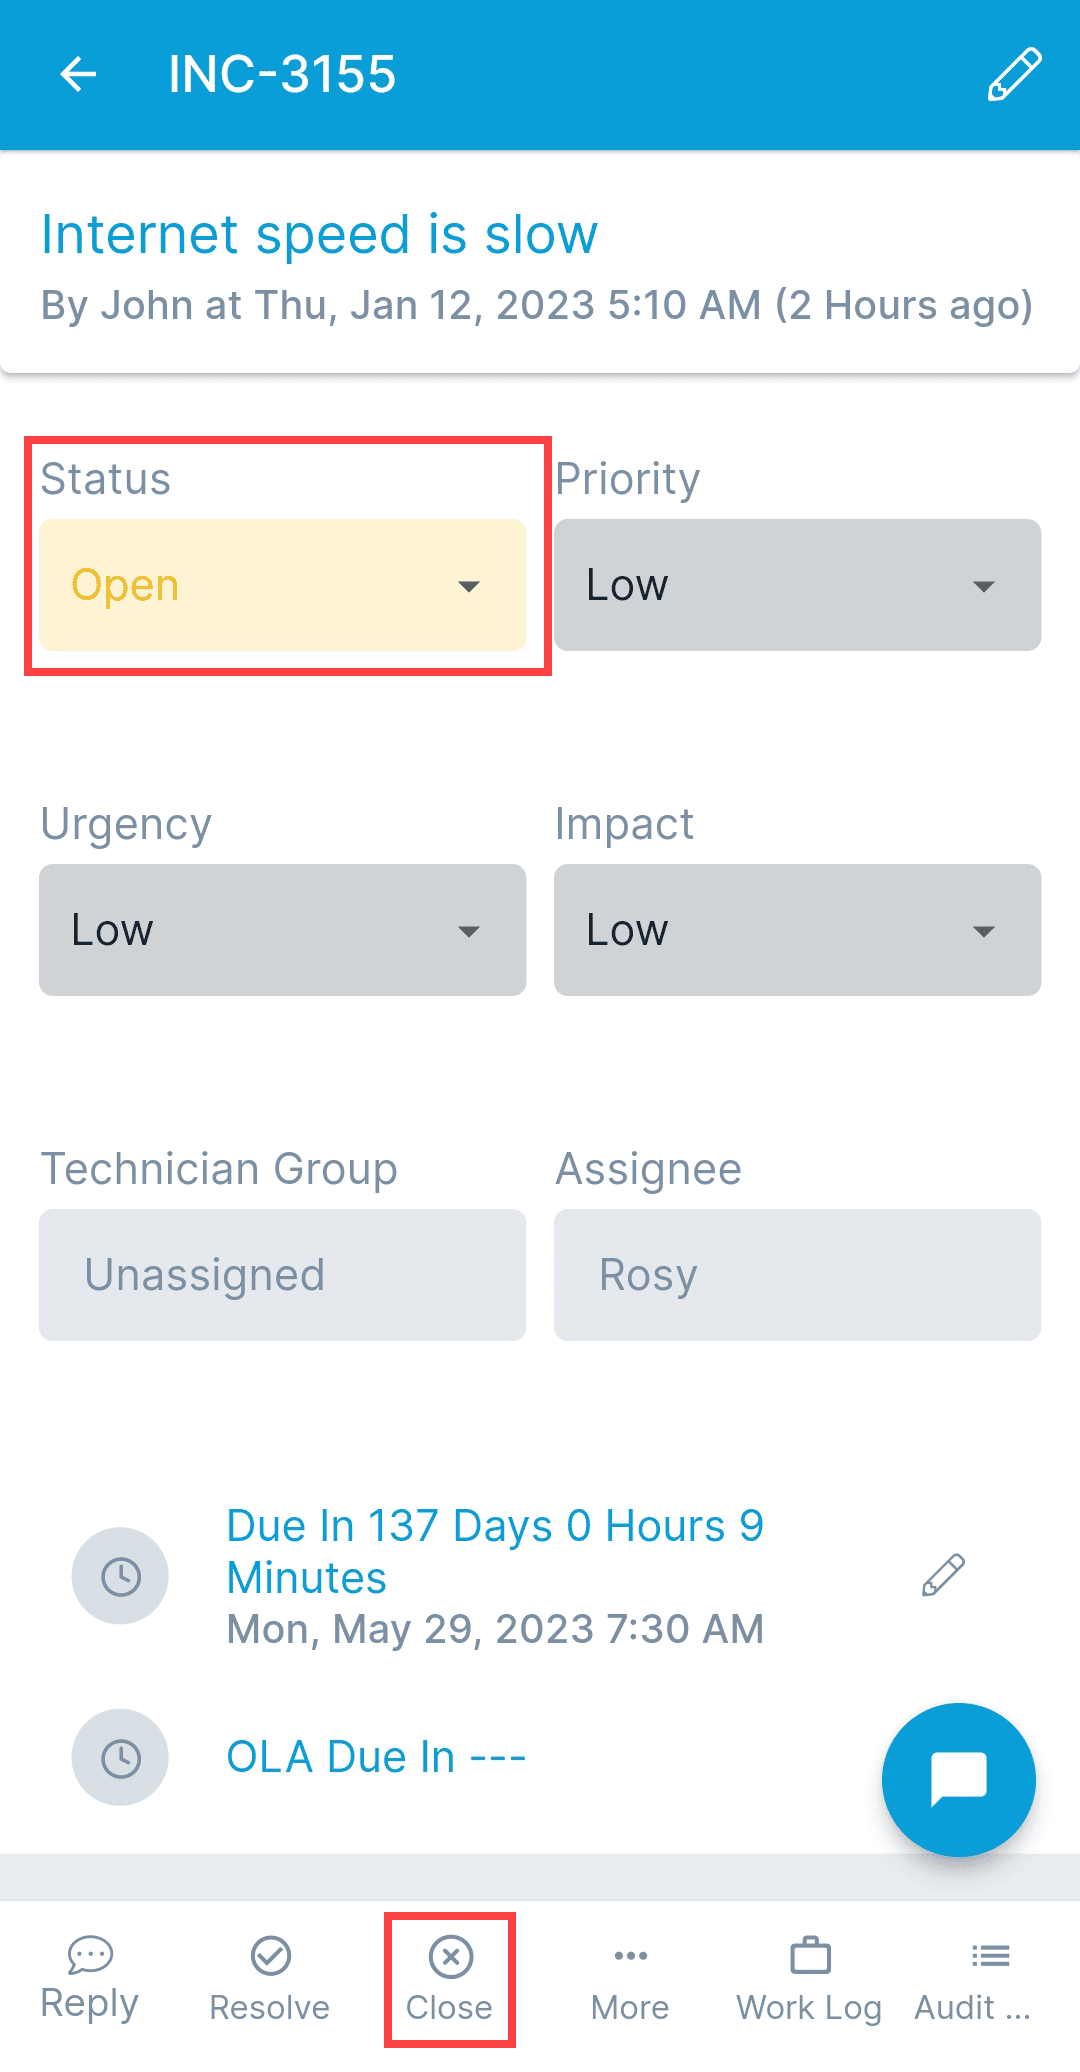Tap the Assignee field showing Rosy
1080x2072 pixels.
[797, 1274]
